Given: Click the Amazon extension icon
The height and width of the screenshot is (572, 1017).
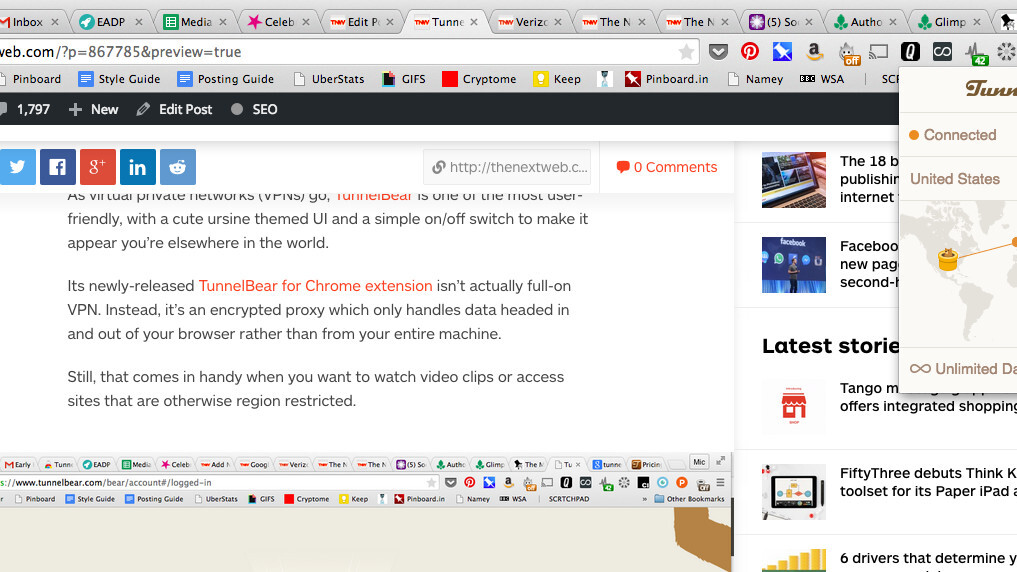Looking at the screenshot, I should click(814, 52).
